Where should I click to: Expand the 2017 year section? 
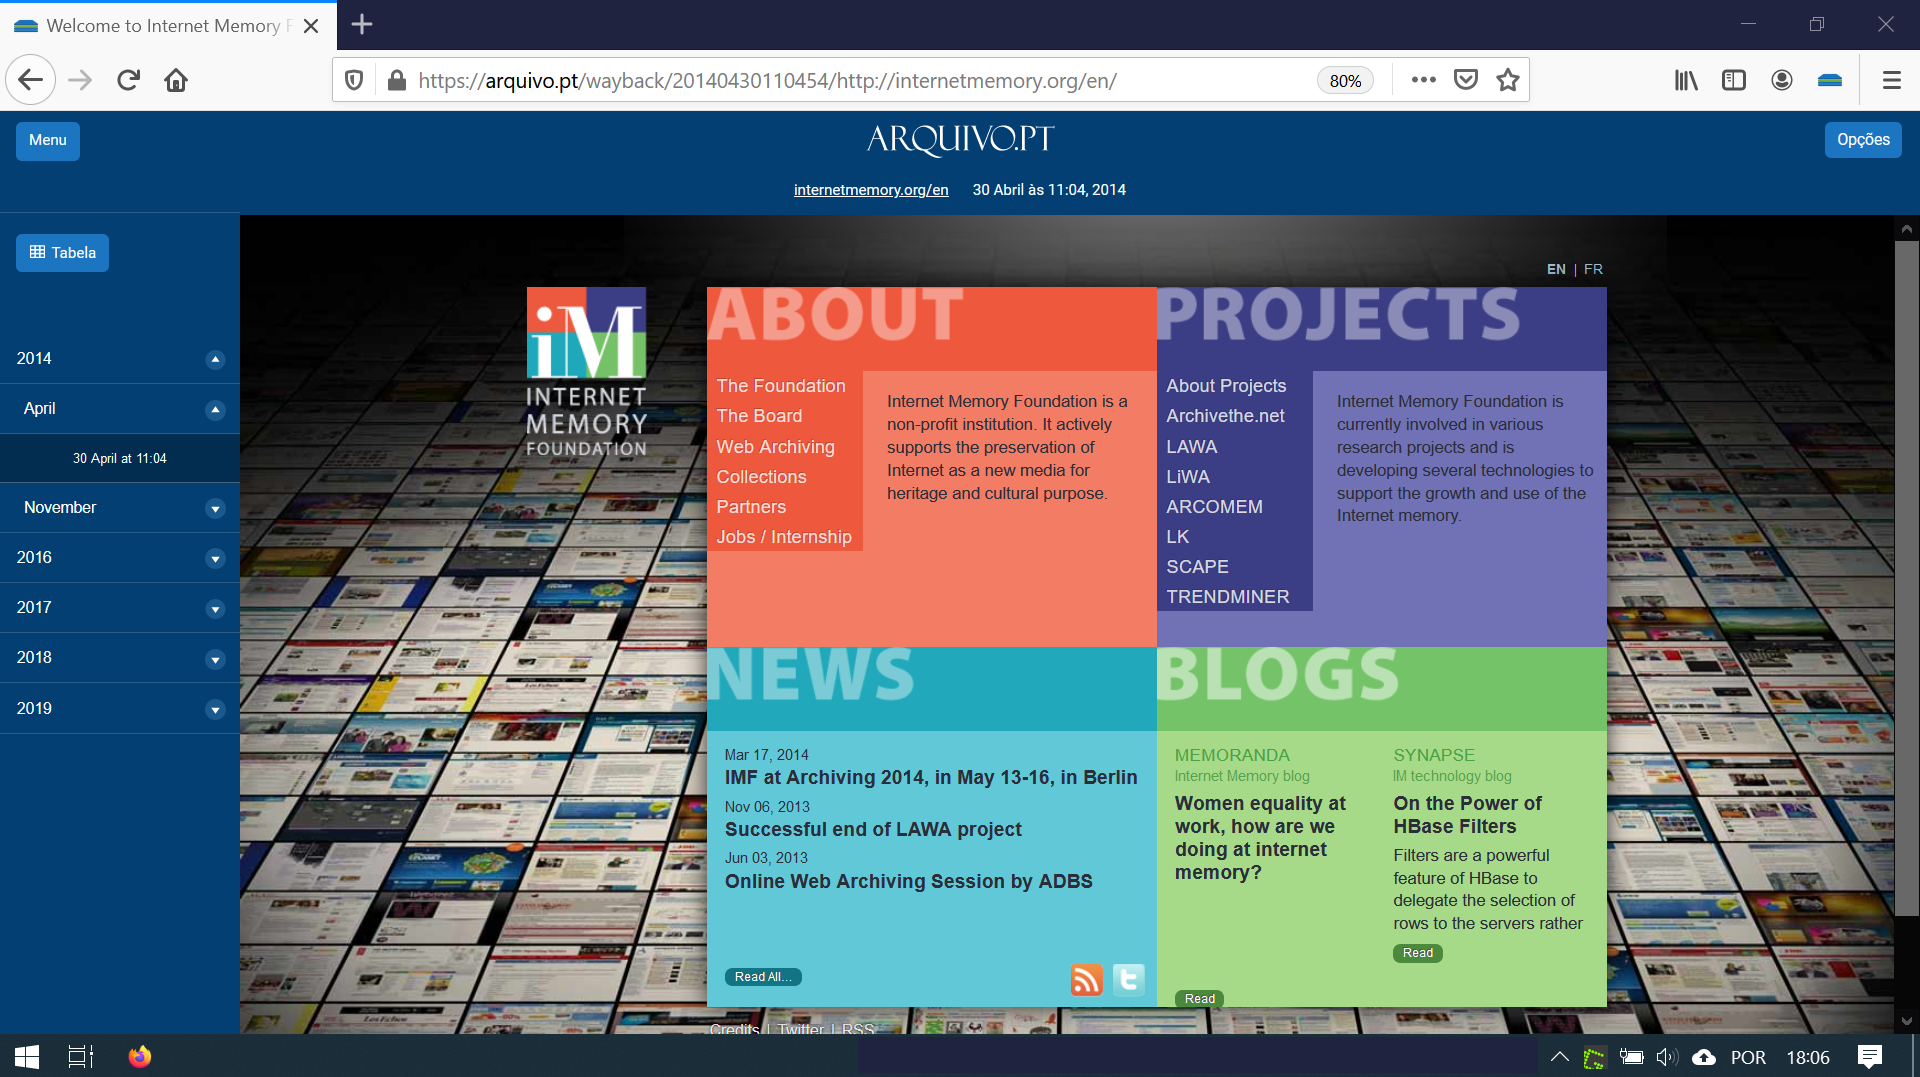click(x=215, y=608)
